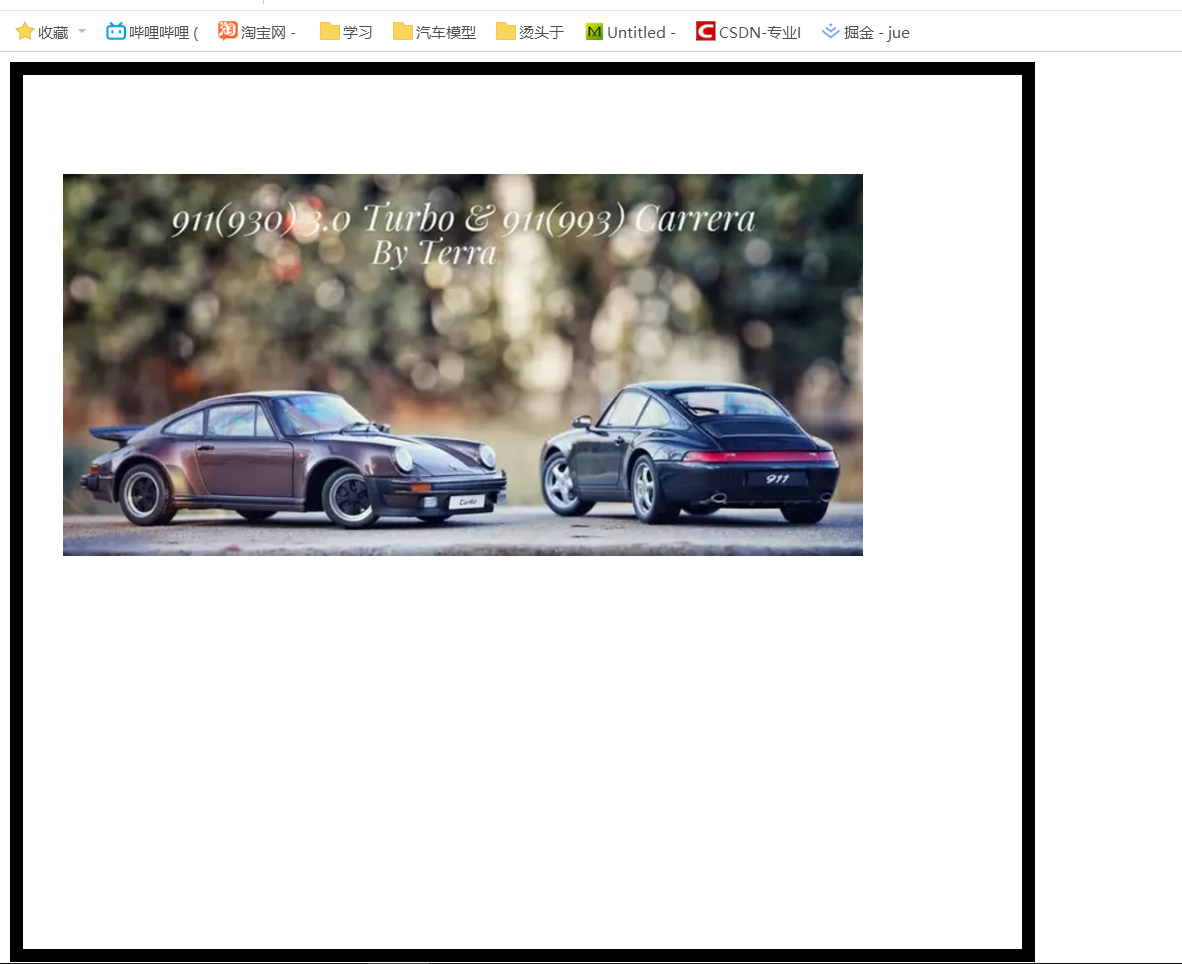
Task: Click the green M Untitled icon
Action: coord(594,32)
